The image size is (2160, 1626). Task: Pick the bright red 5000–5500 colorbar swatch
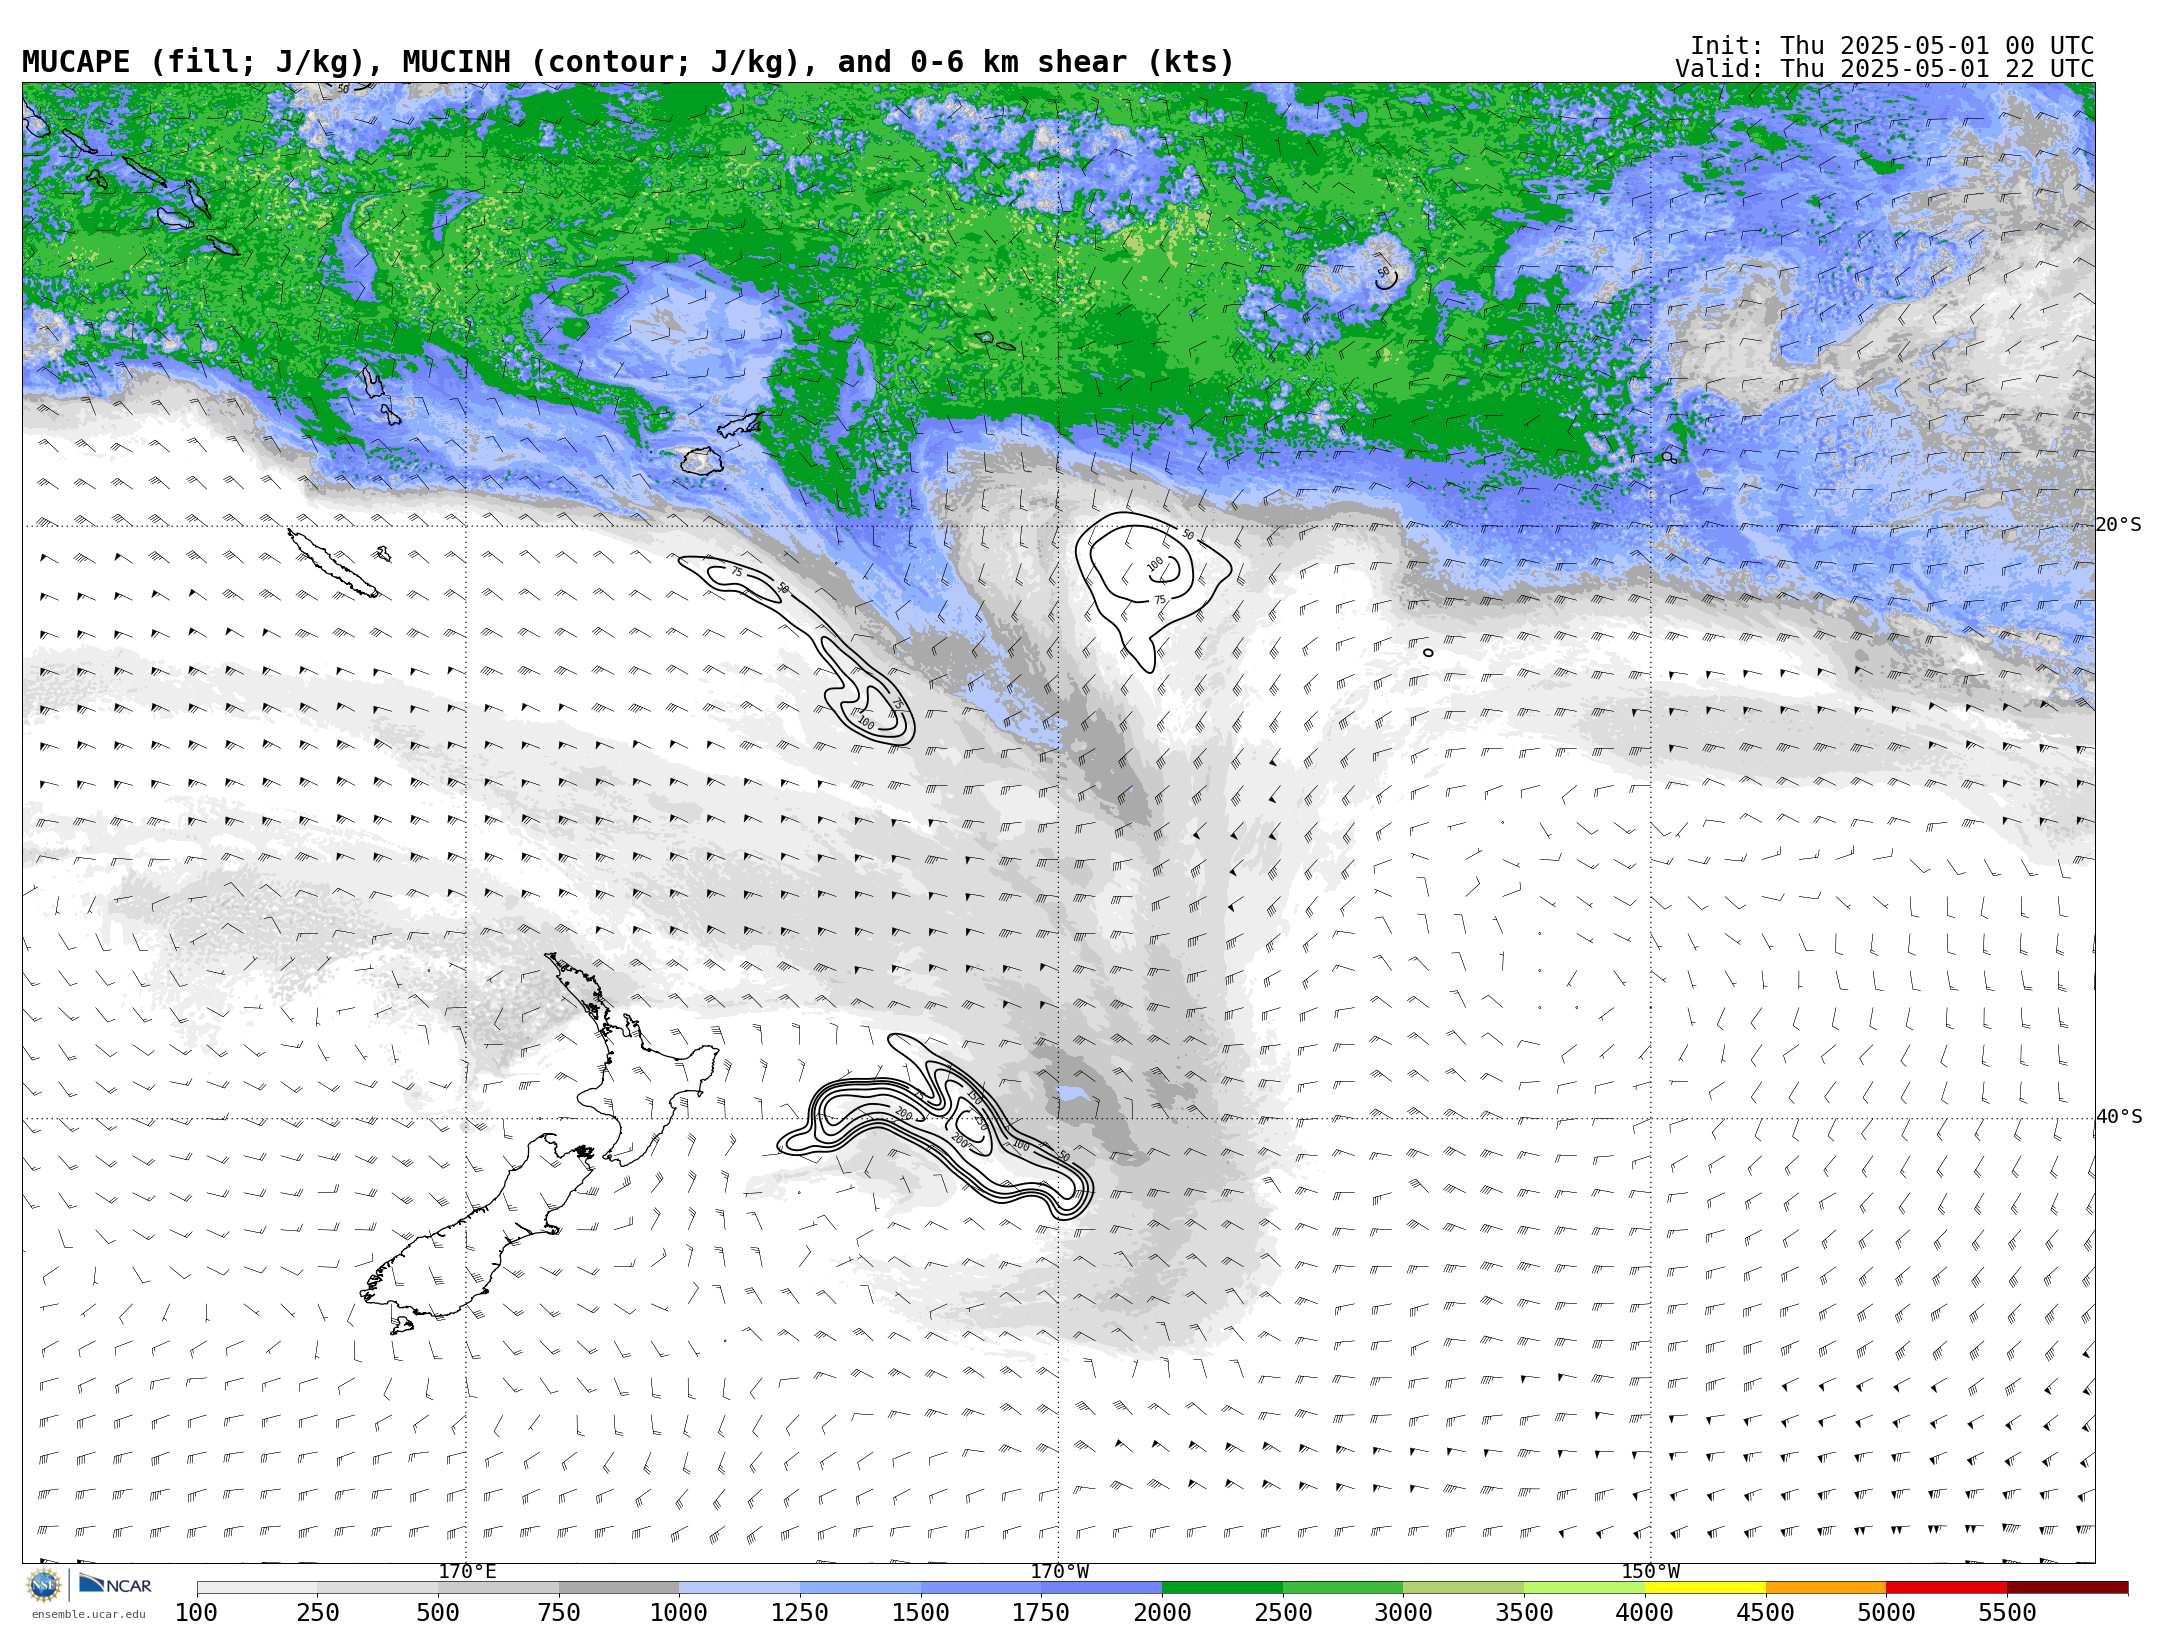[1946, 1588]
